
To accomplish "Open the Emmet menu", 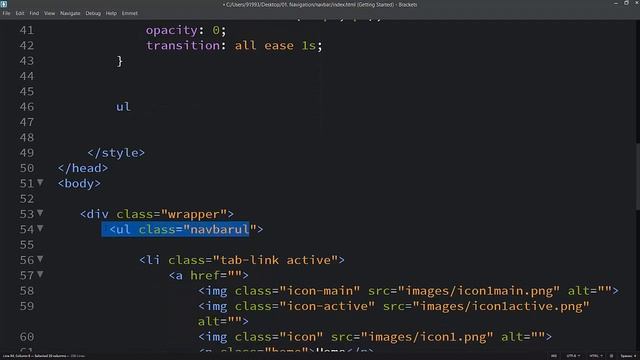I will pos(130,13).
